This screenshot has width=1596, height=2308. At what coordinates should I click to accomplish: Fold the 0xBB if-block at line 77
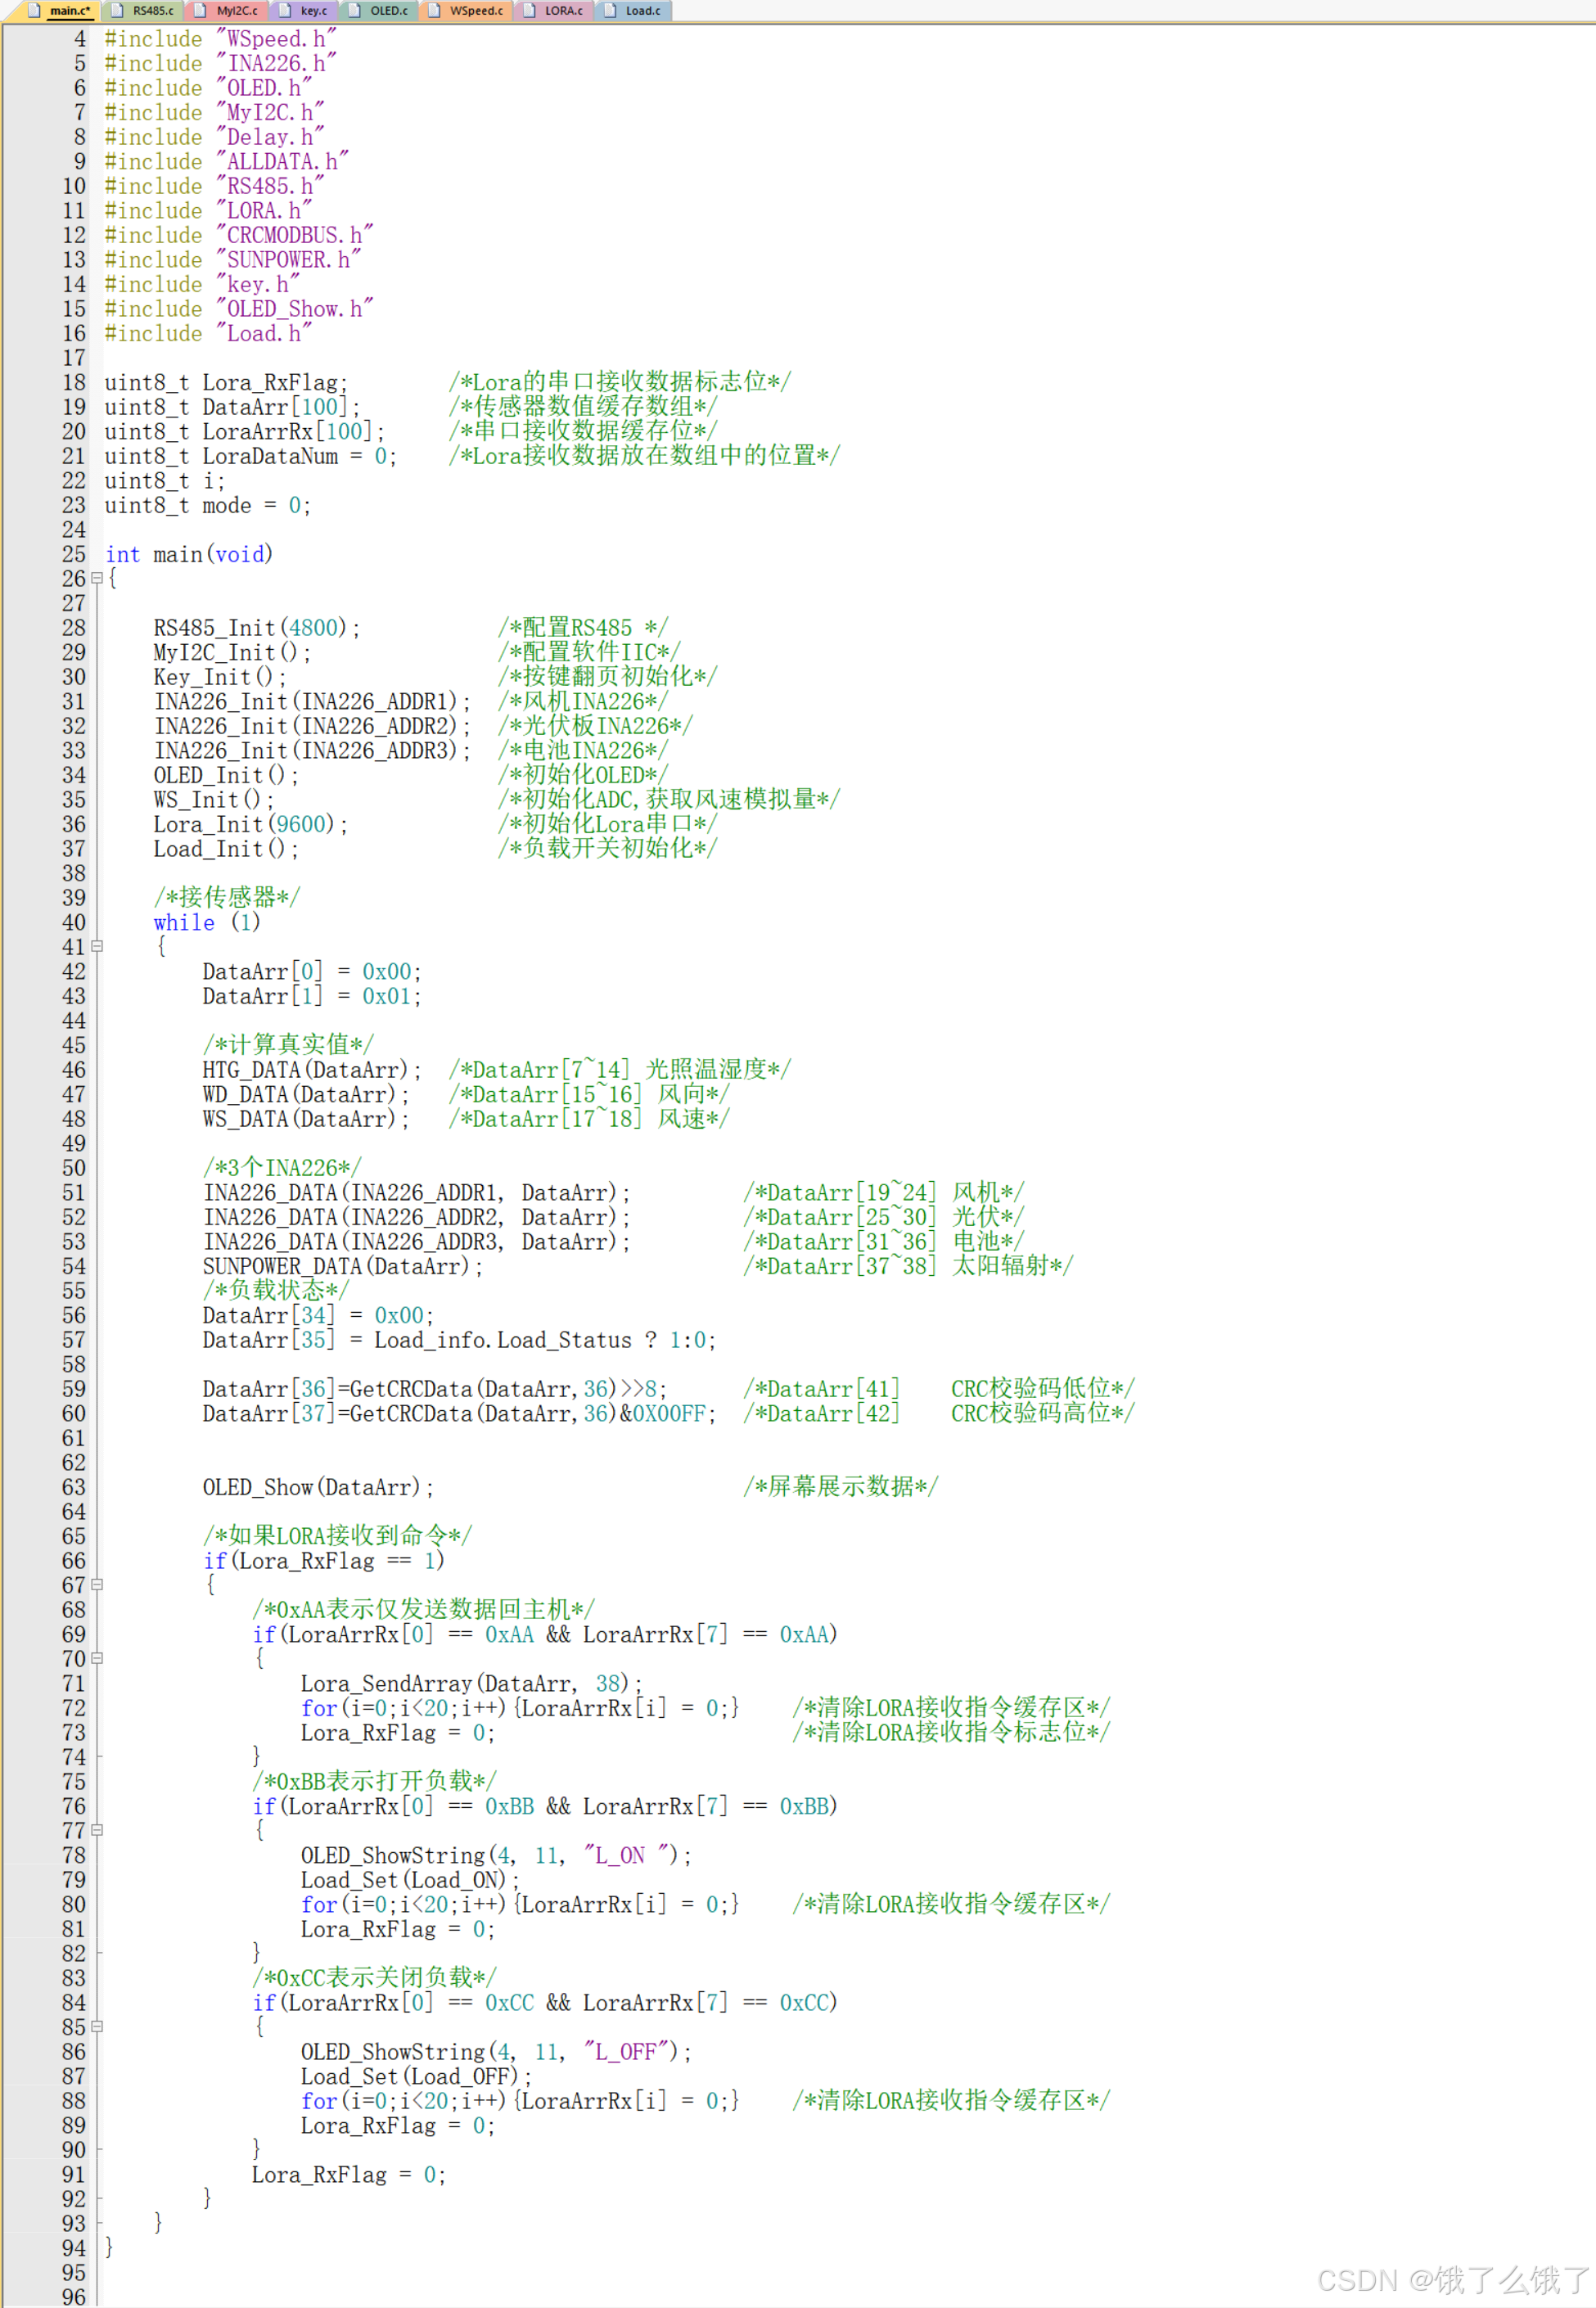point(97,1831)
